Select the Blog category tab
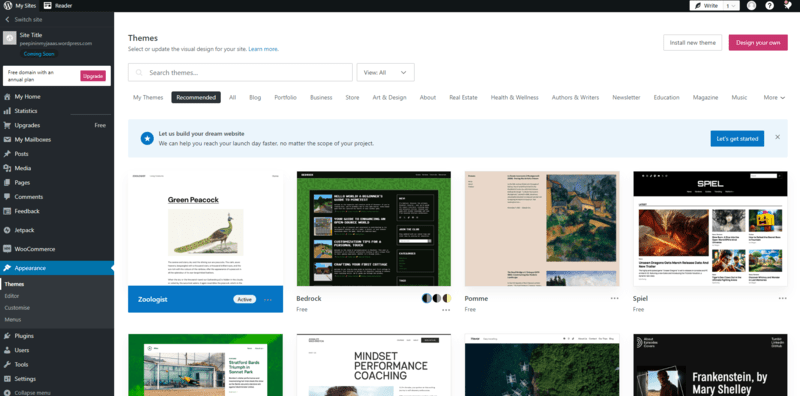 (255, 97)
